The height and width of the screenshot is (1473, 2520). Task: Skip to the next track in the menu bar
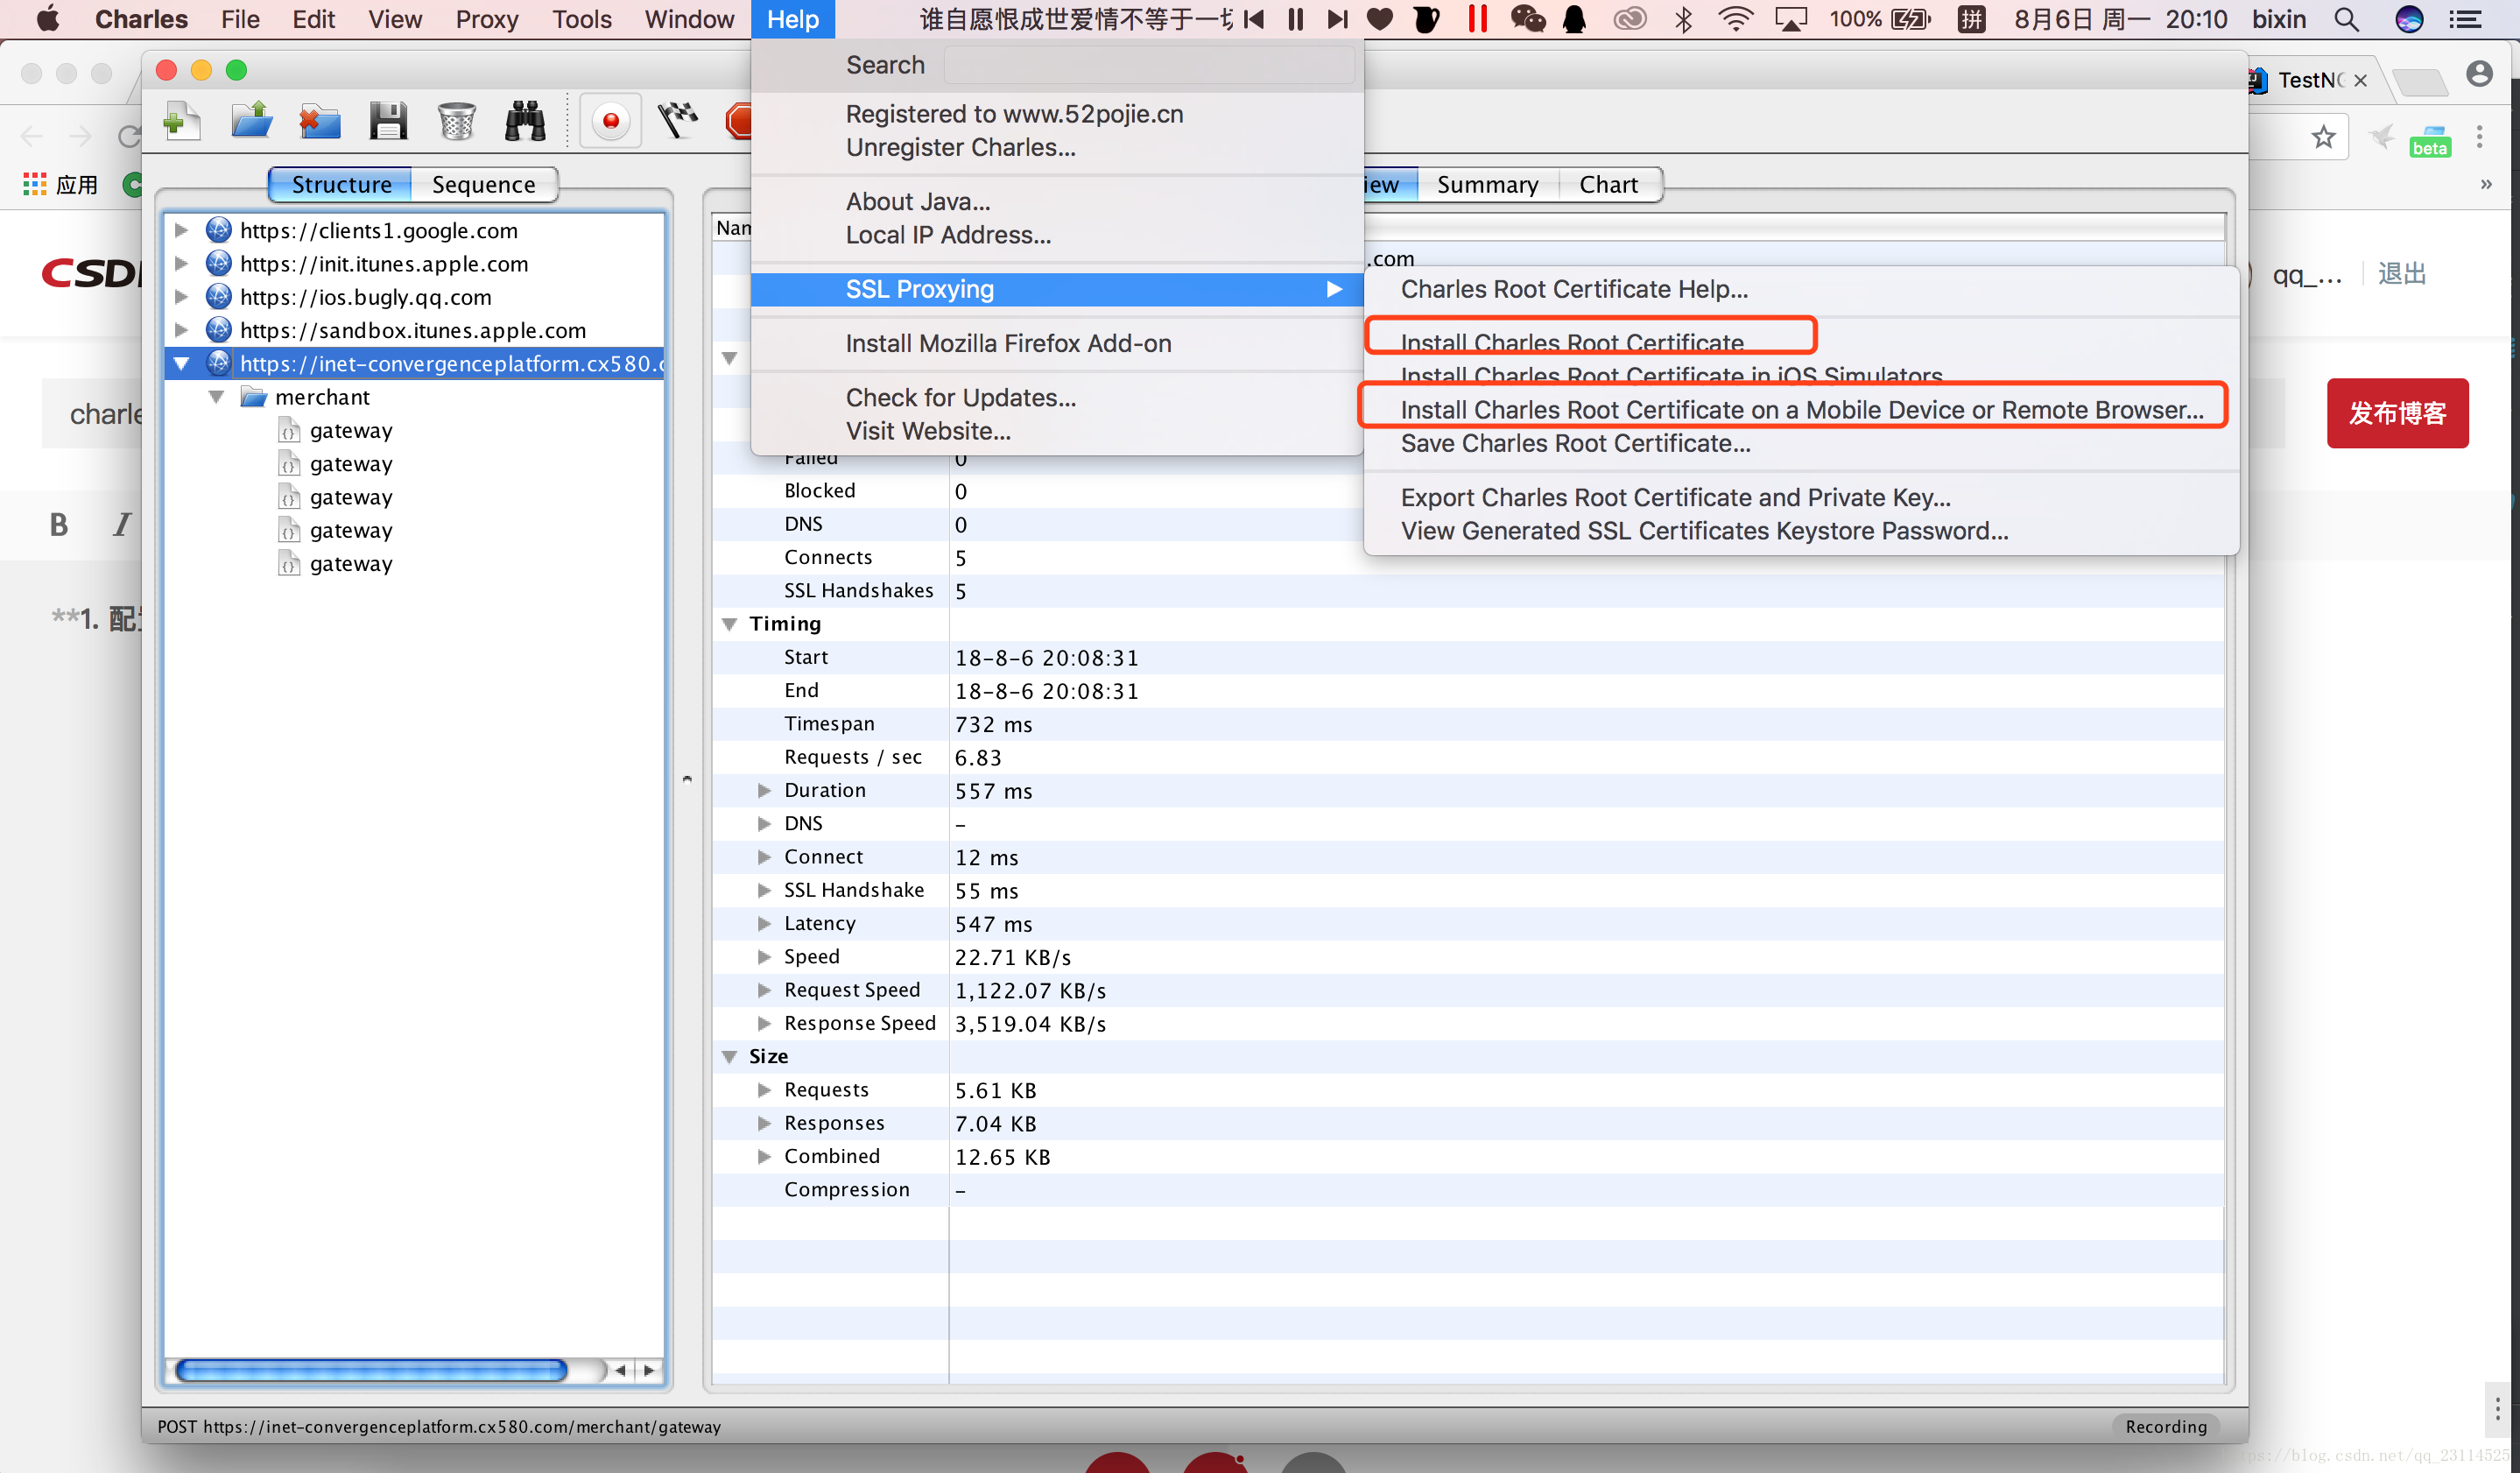pyautogui.click(x=1337, y=19)
